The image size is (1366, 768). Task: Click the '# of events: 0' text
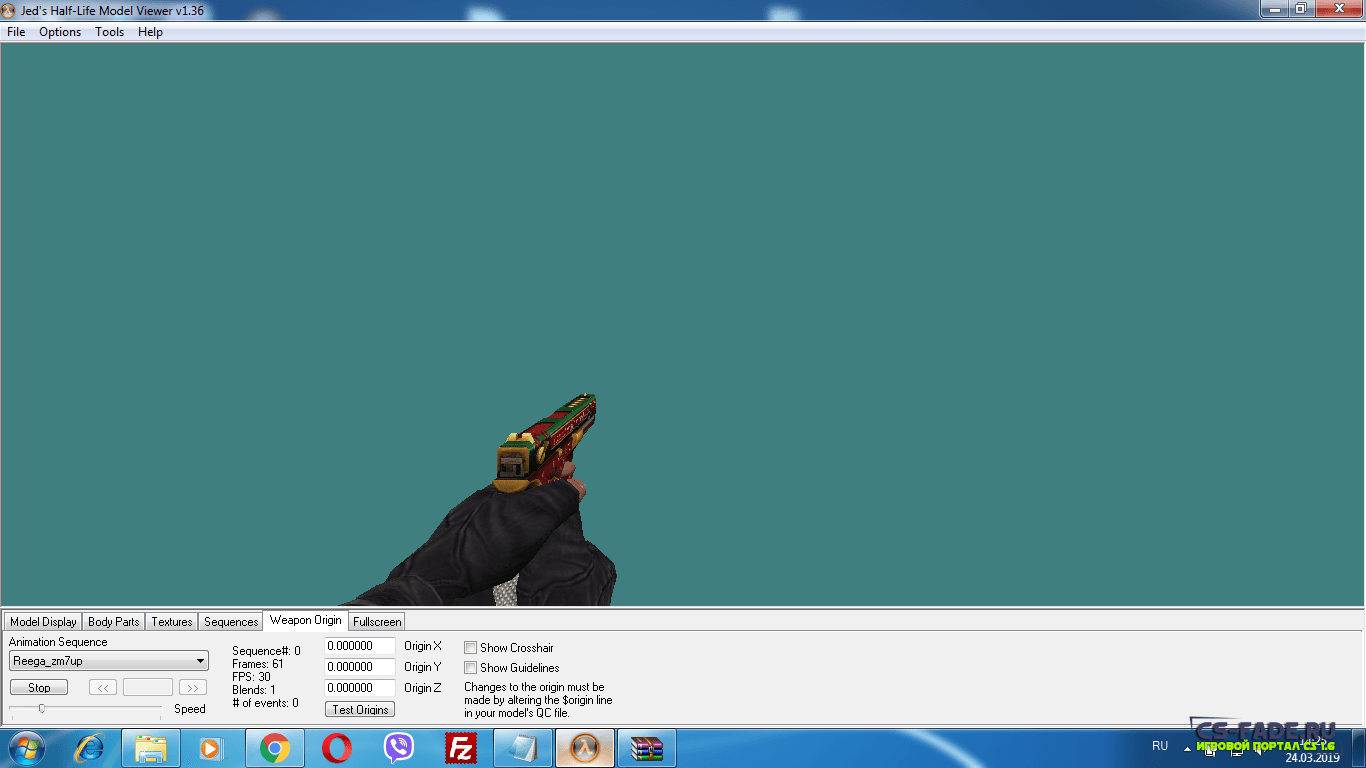tap(265, 703)
